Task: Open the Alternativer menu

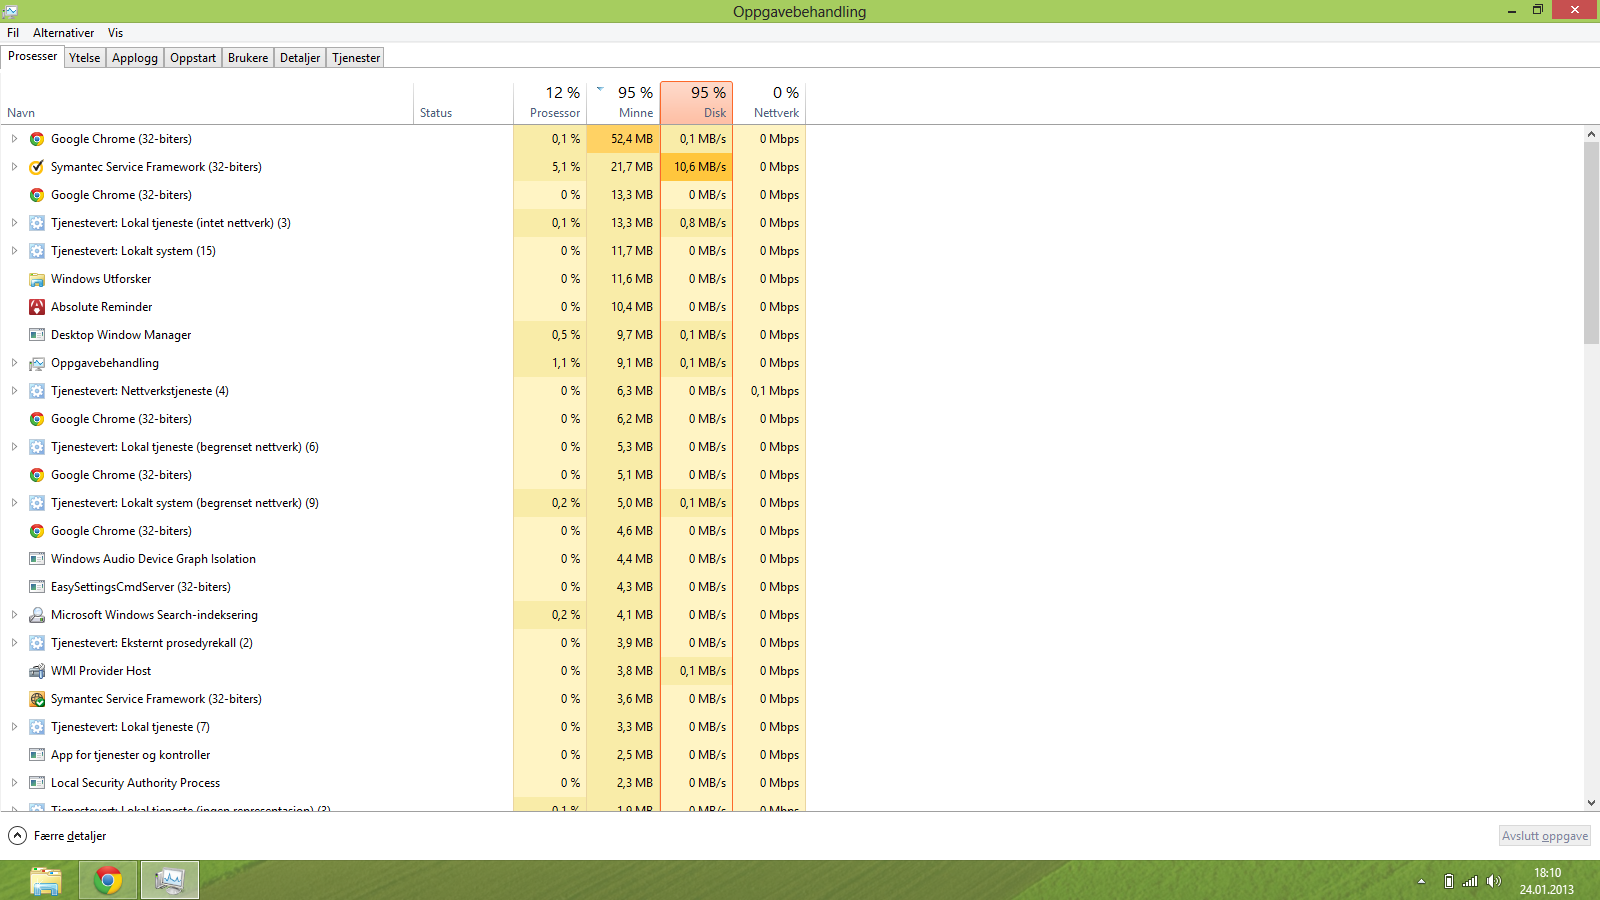Action: (64, 33)
